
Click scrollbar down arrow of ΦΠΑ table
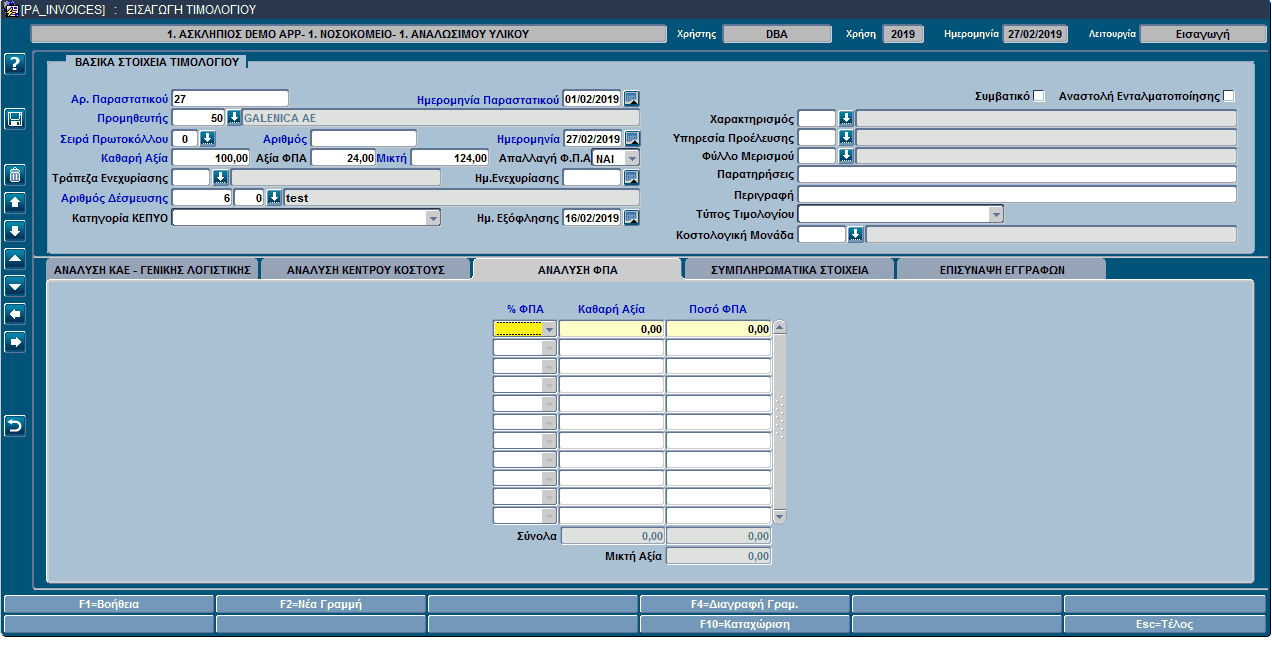click(780, 516)
